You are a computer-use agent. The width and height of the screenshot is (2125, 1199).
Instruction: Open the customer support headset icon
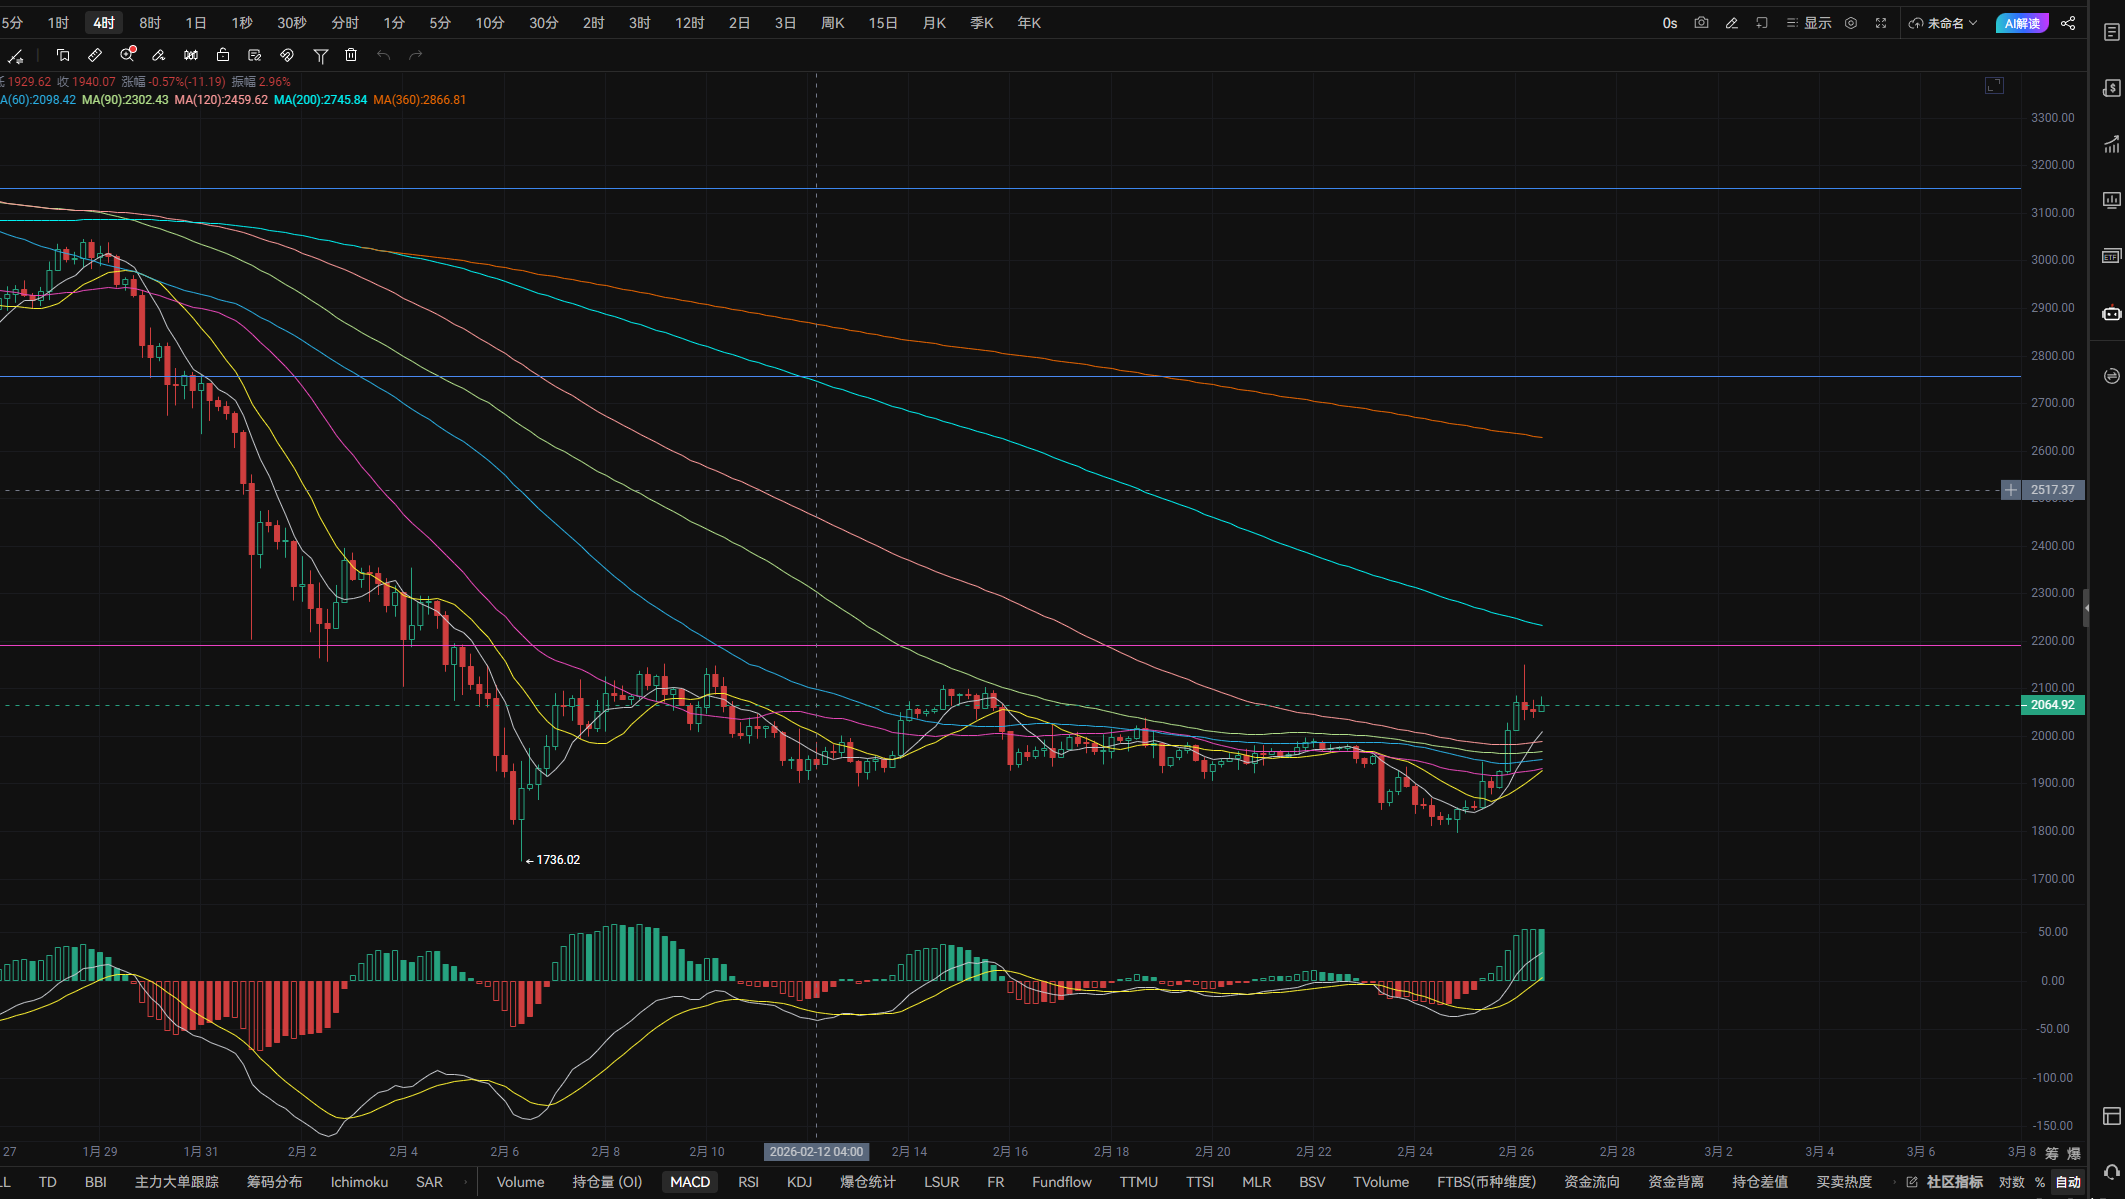click(x=2111, y=1171)
